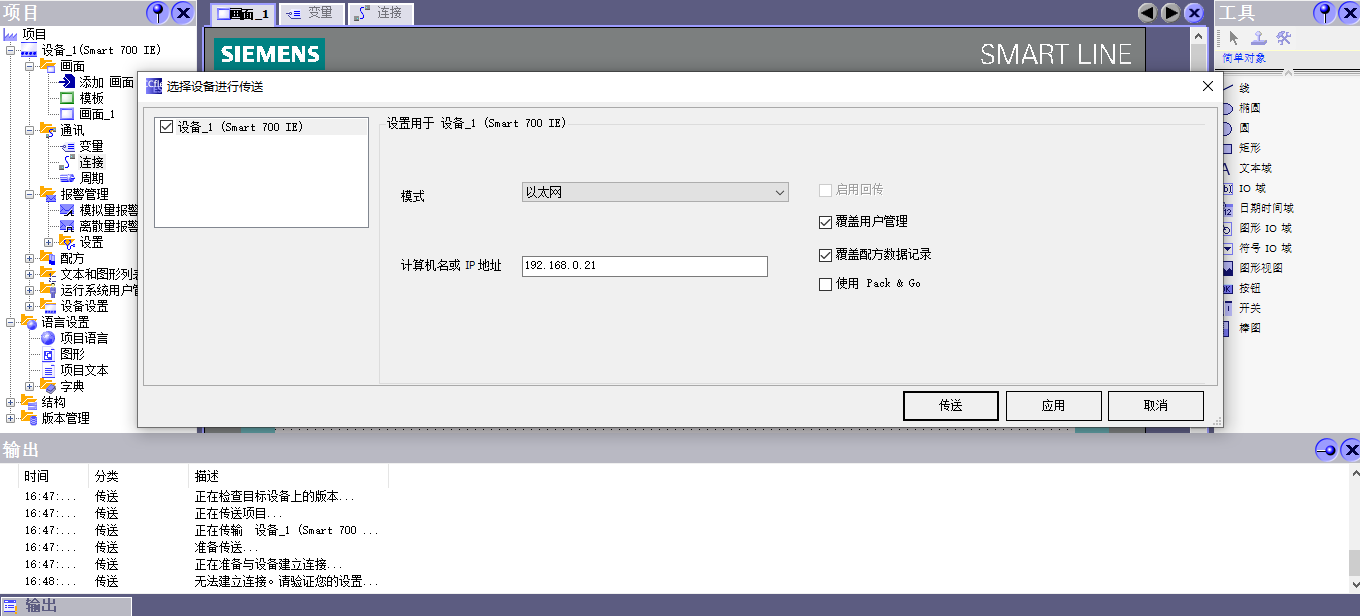Click the stamp icon in 工具 toolbar
Image resolution: width=1360 pixels, height=616 pixels.
click(x=1258, y=38)
